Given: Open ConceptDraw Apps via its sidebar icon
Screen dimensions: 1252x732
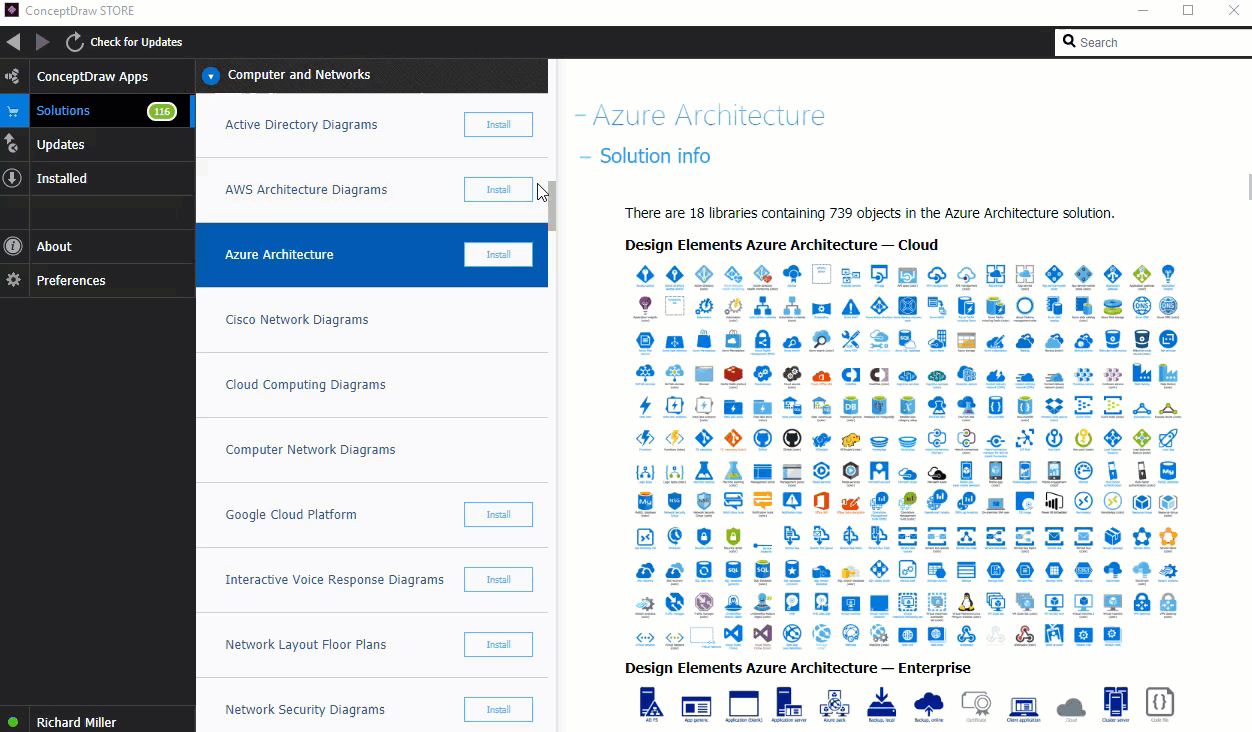Looking at the screenshot, I should point(12,76).
